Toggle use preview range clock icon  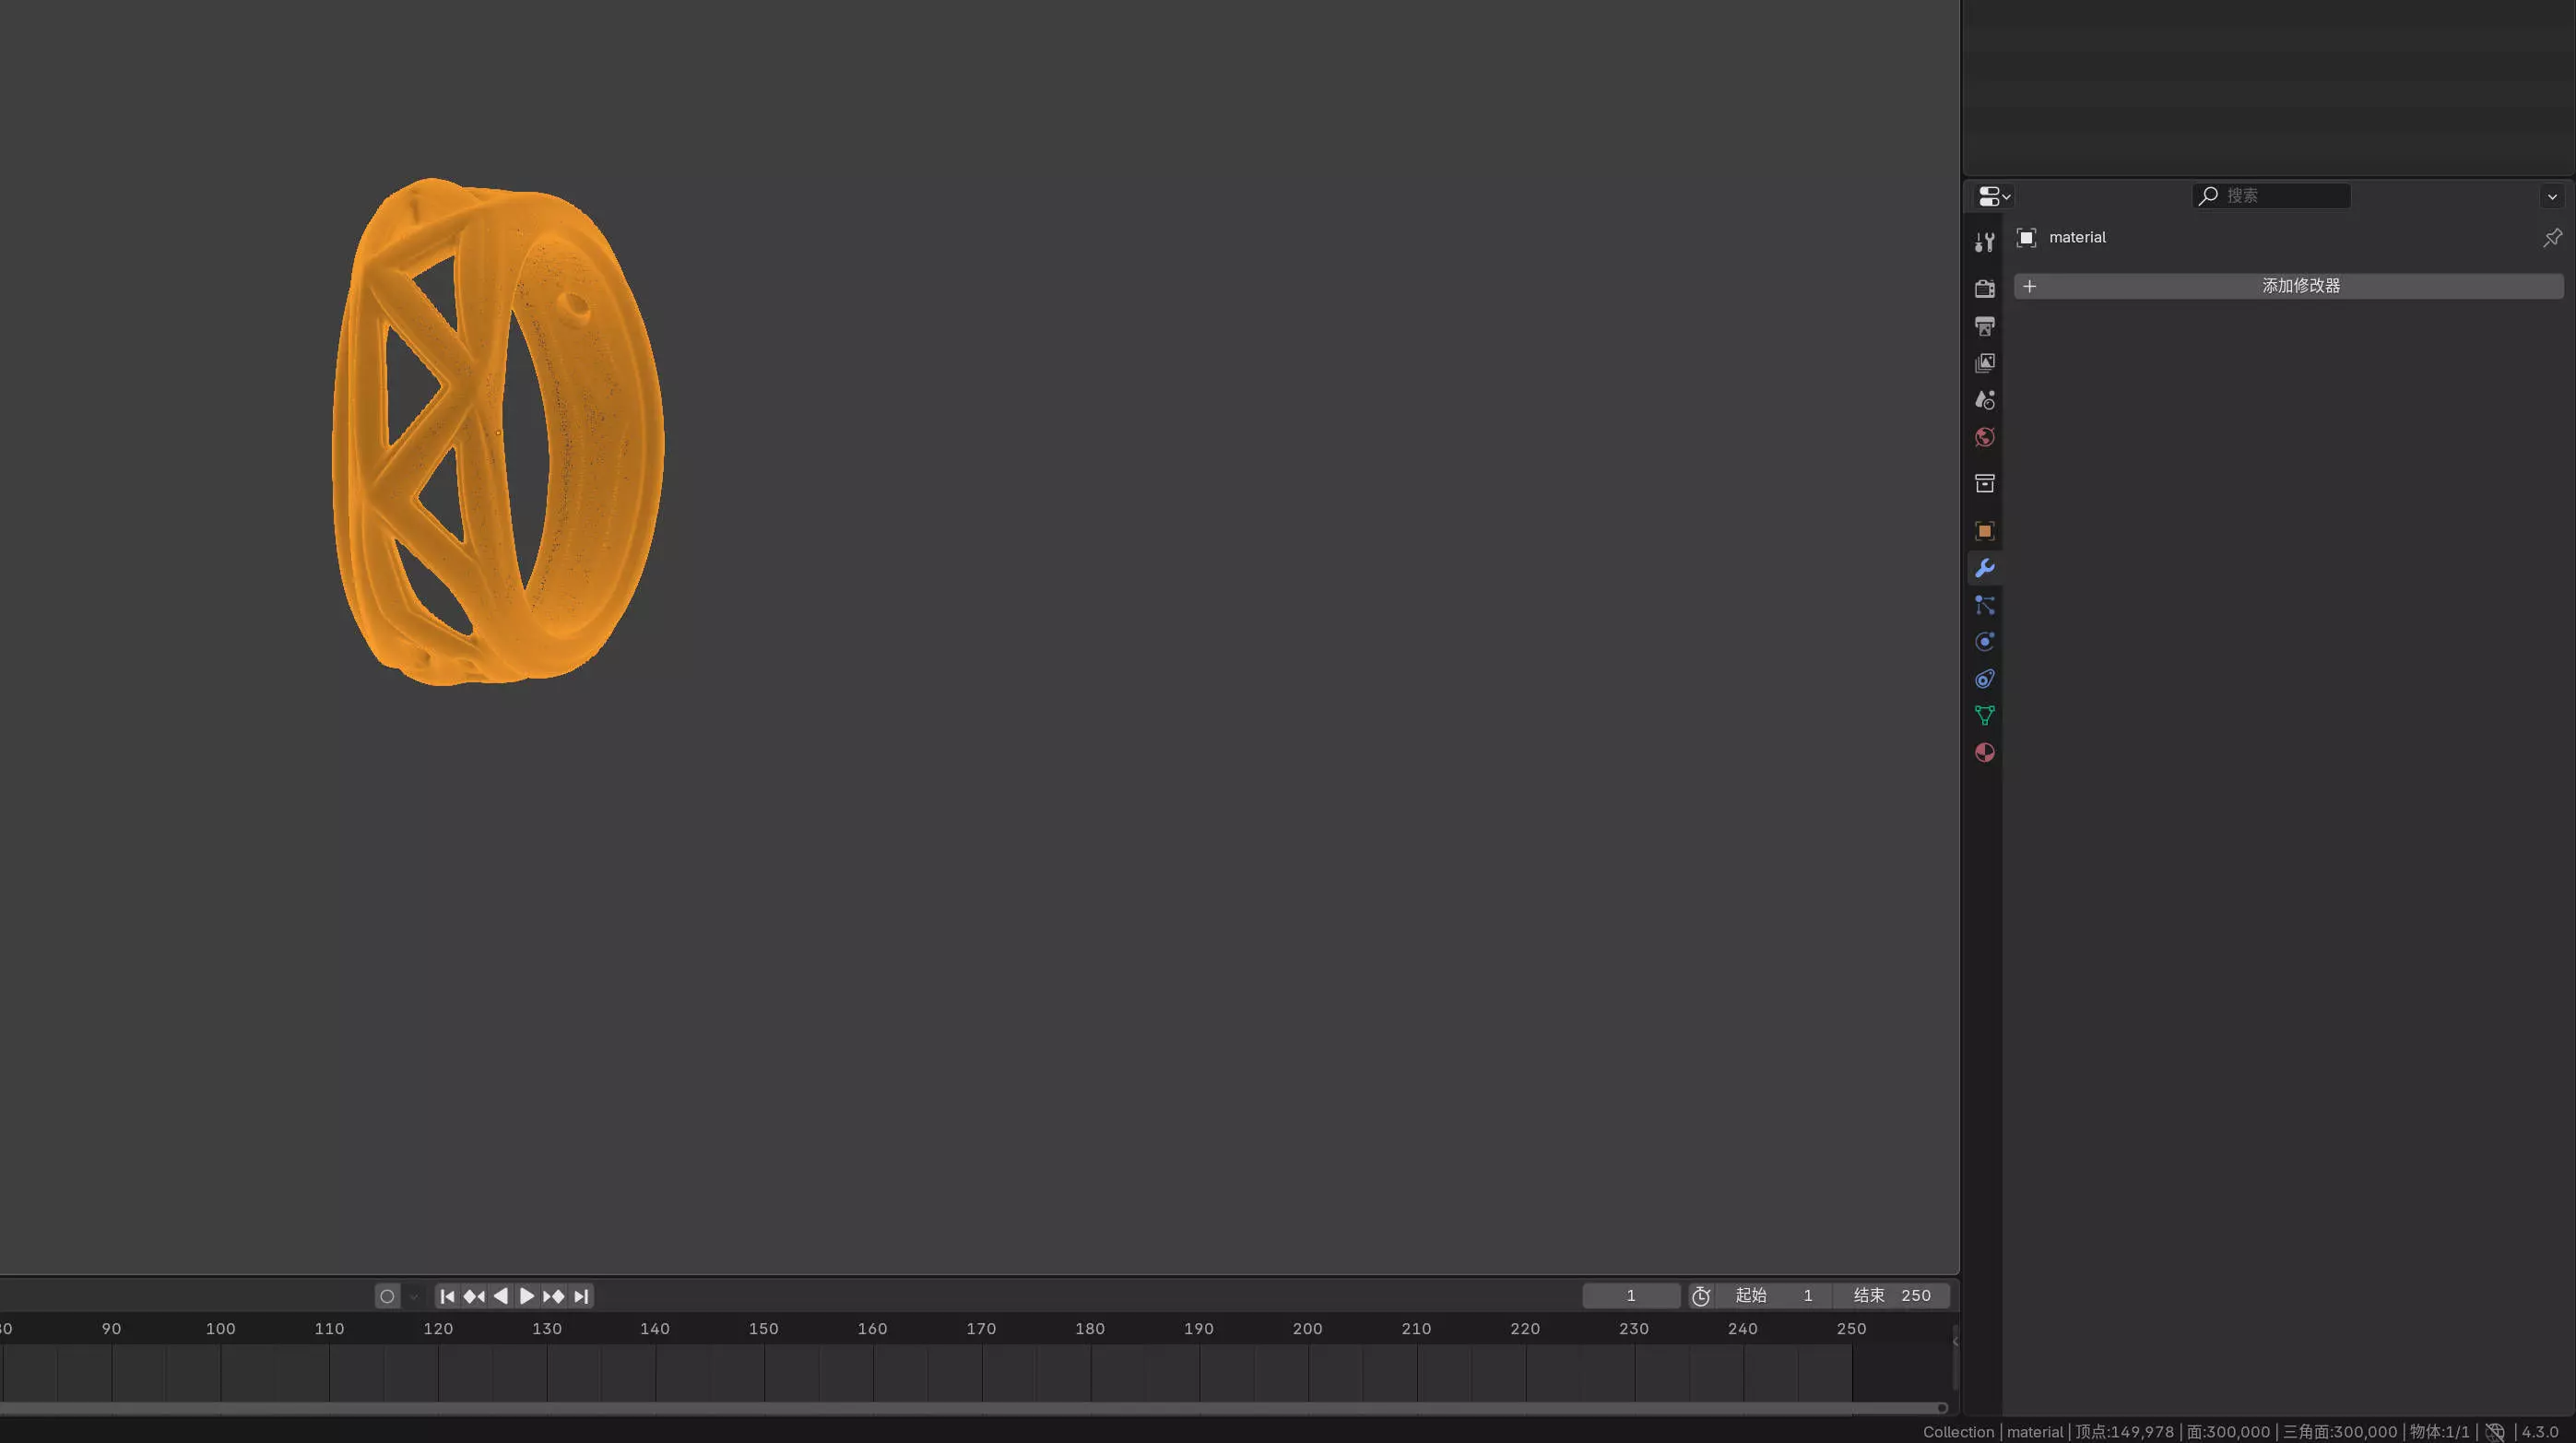point(1700,1296)
